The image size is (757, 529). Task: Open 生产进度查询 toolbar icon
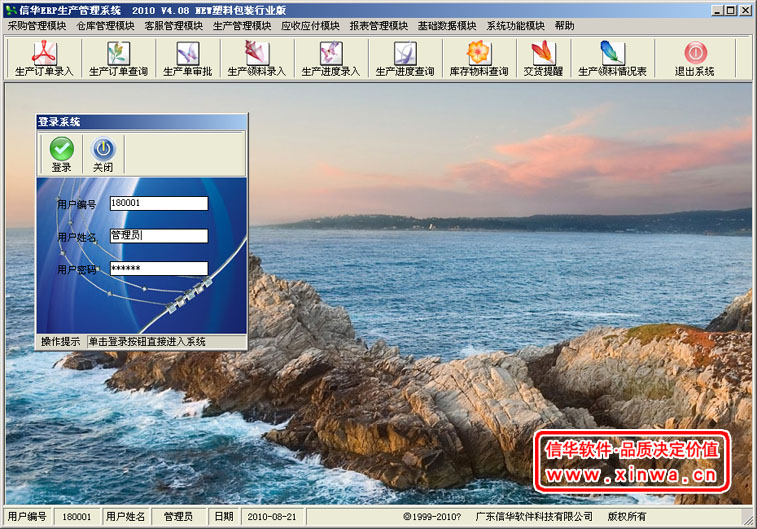click(405, 59)
